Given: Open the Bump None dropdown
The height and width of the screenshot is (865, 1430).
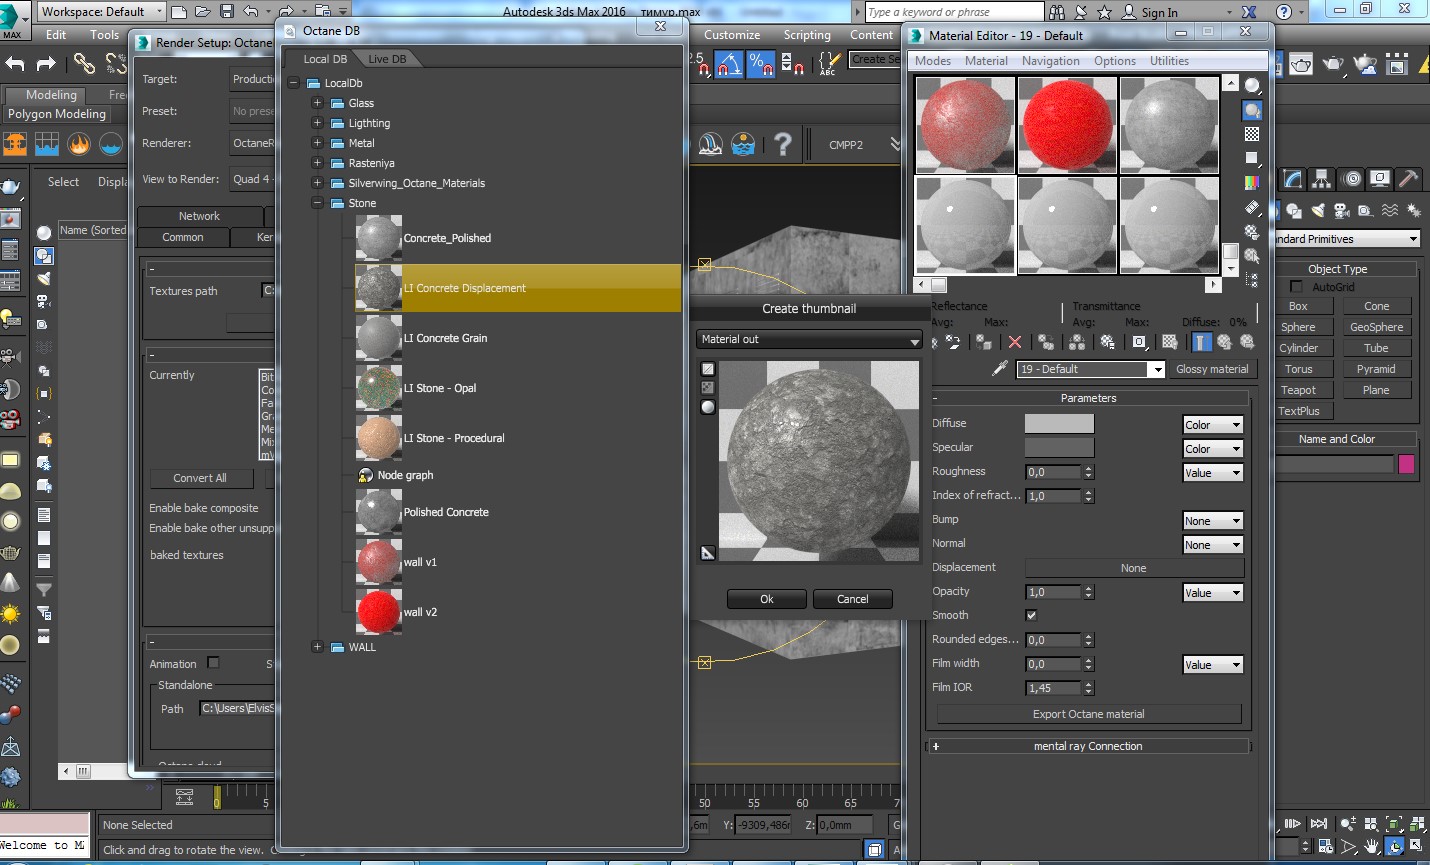Looking at the screenshot, I should point(1213,521).
